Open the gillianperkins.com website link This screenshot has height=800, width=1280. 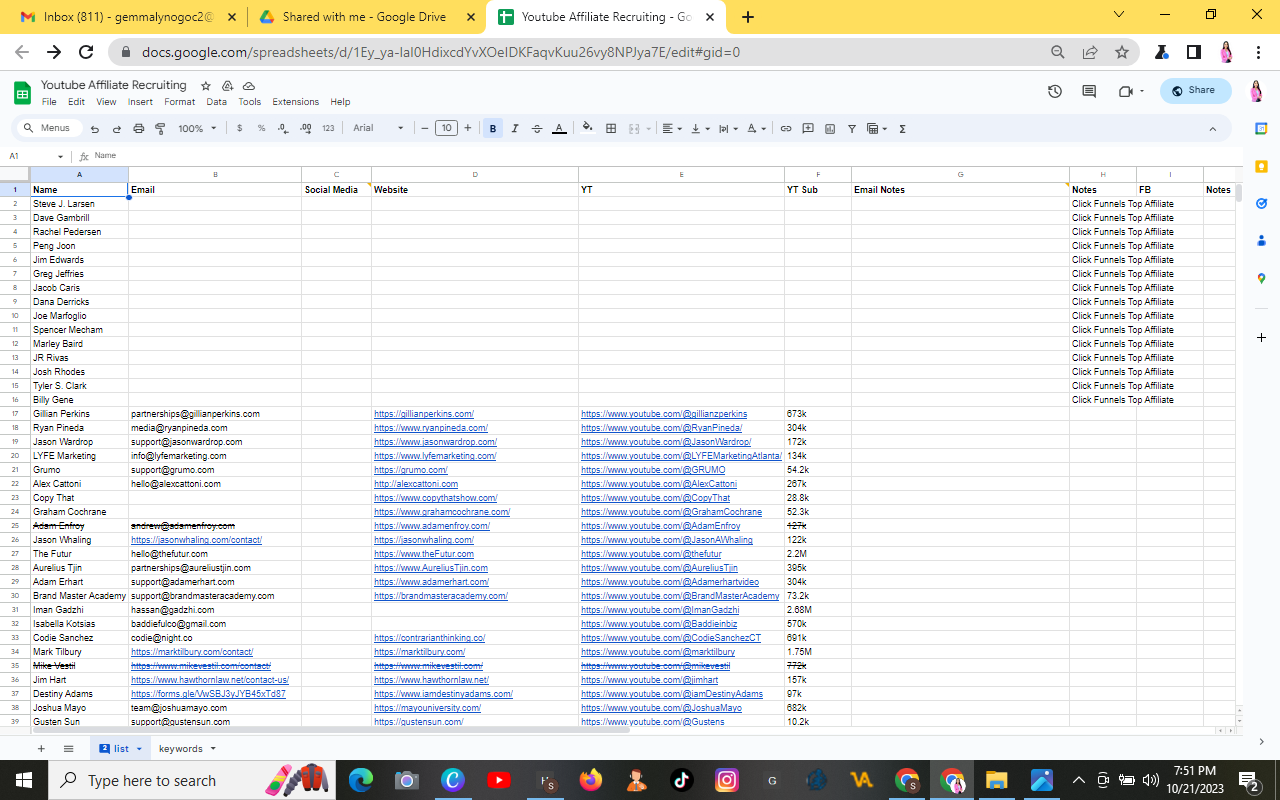pyautogui.click(x=424, y=414)
